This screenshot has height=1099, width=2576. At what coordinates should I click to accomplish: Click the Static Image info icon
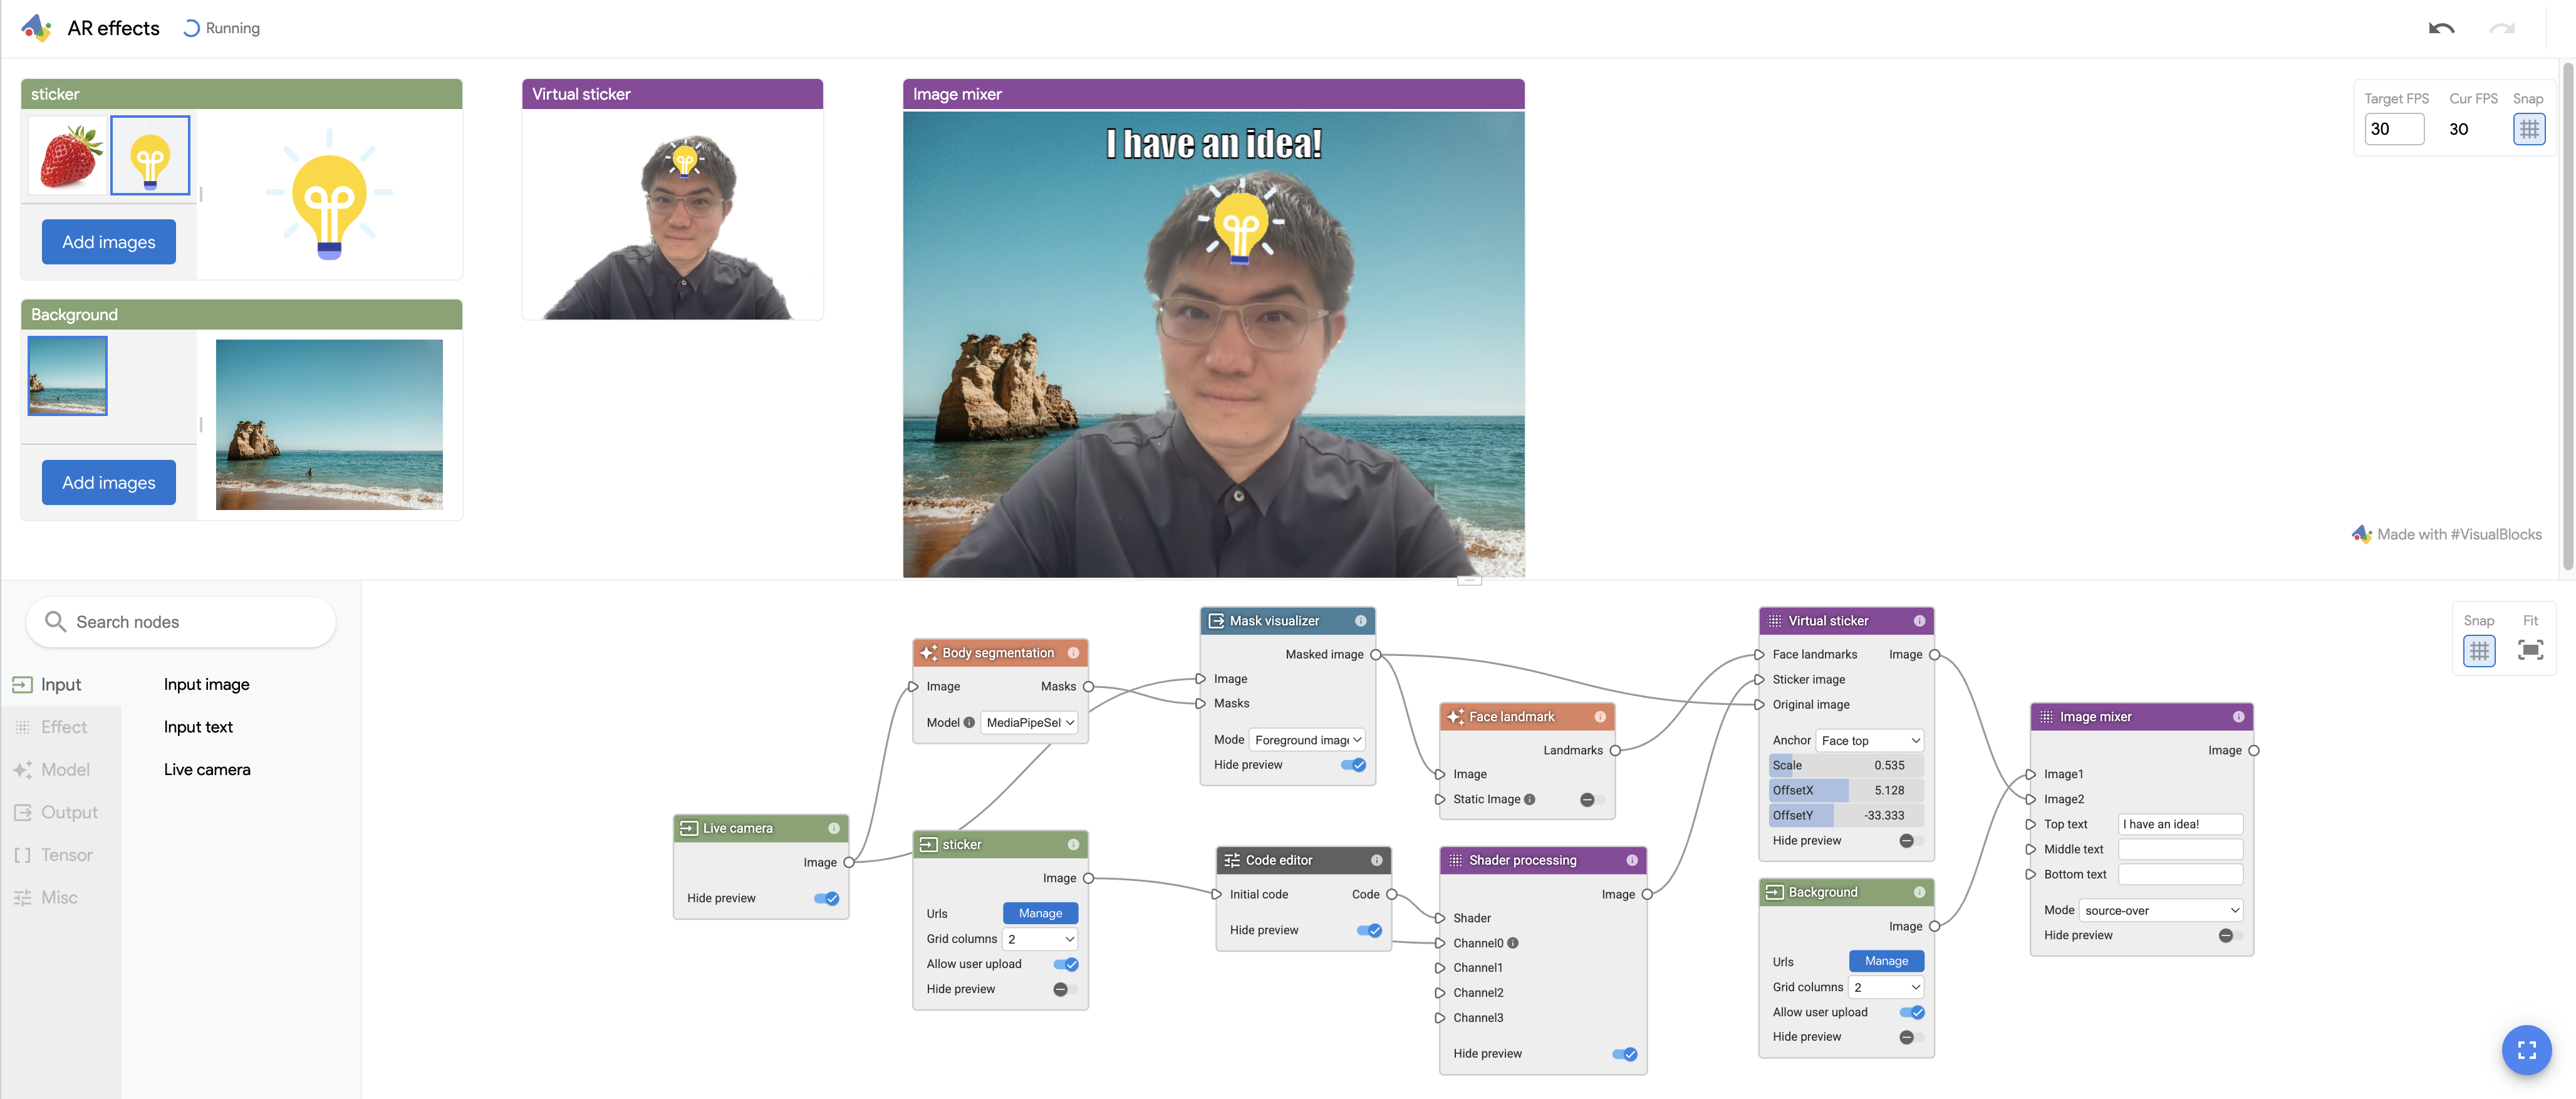1529,799
